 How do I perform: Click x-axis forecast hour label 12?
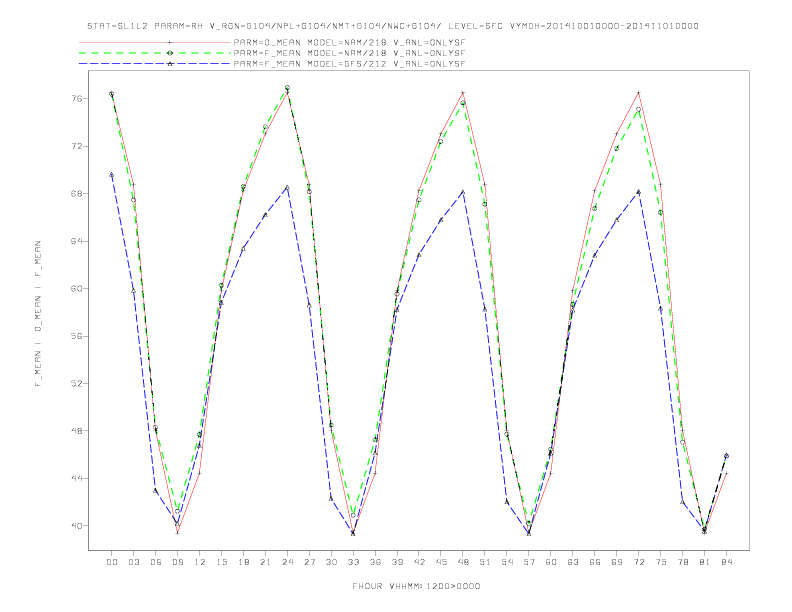click(200, 562)
